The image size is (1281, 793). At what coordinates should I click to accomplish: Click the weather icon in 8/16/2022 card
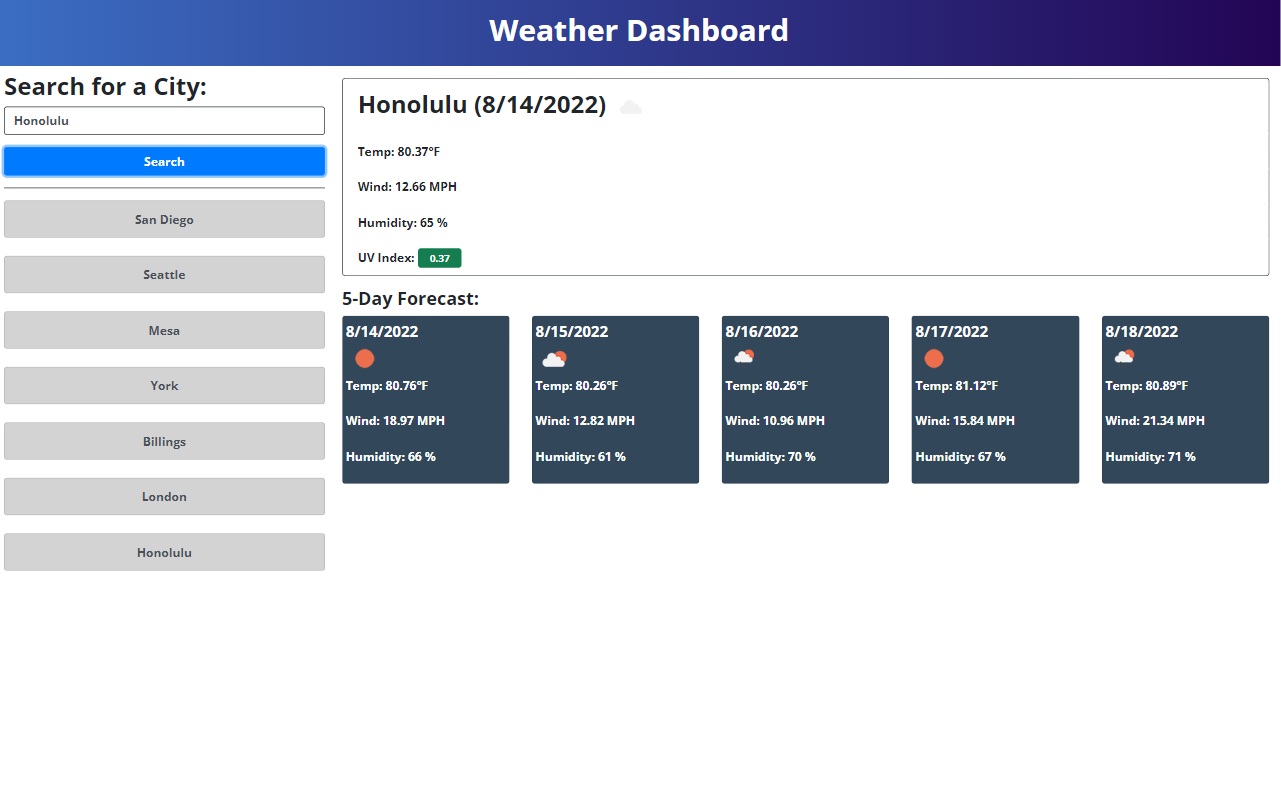[744, 357]
